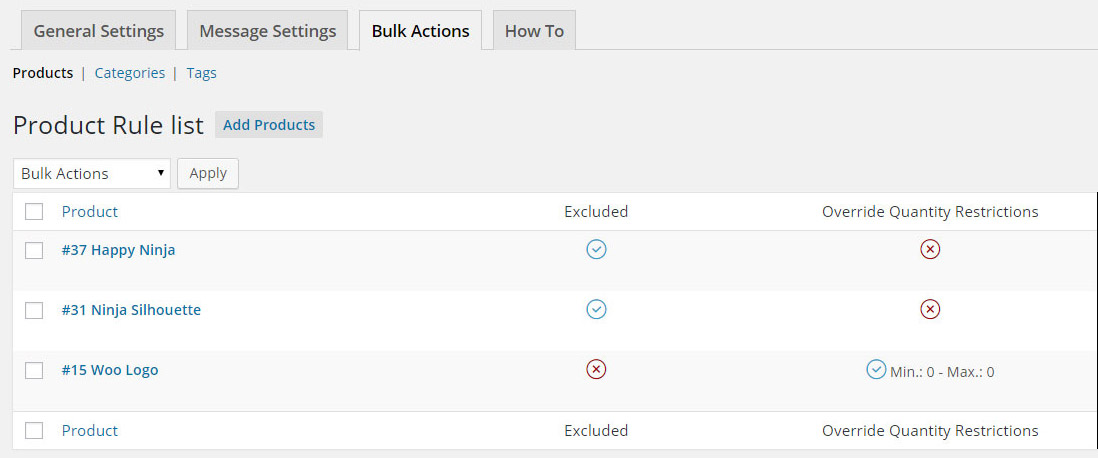Tick the checkbox for #37 Happy Ninja
The width and height of the screenshot is (1098, 458).
(34, 250)
